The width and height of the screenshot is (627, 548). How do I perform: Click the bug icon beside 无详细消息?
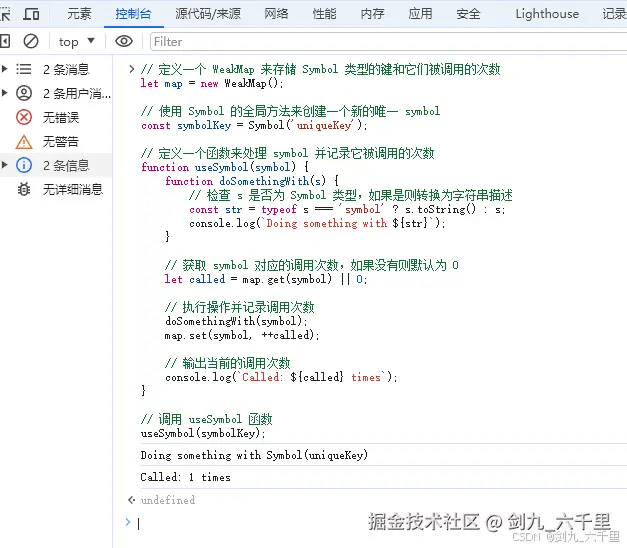pyautogui.click(x=24, y=189)
